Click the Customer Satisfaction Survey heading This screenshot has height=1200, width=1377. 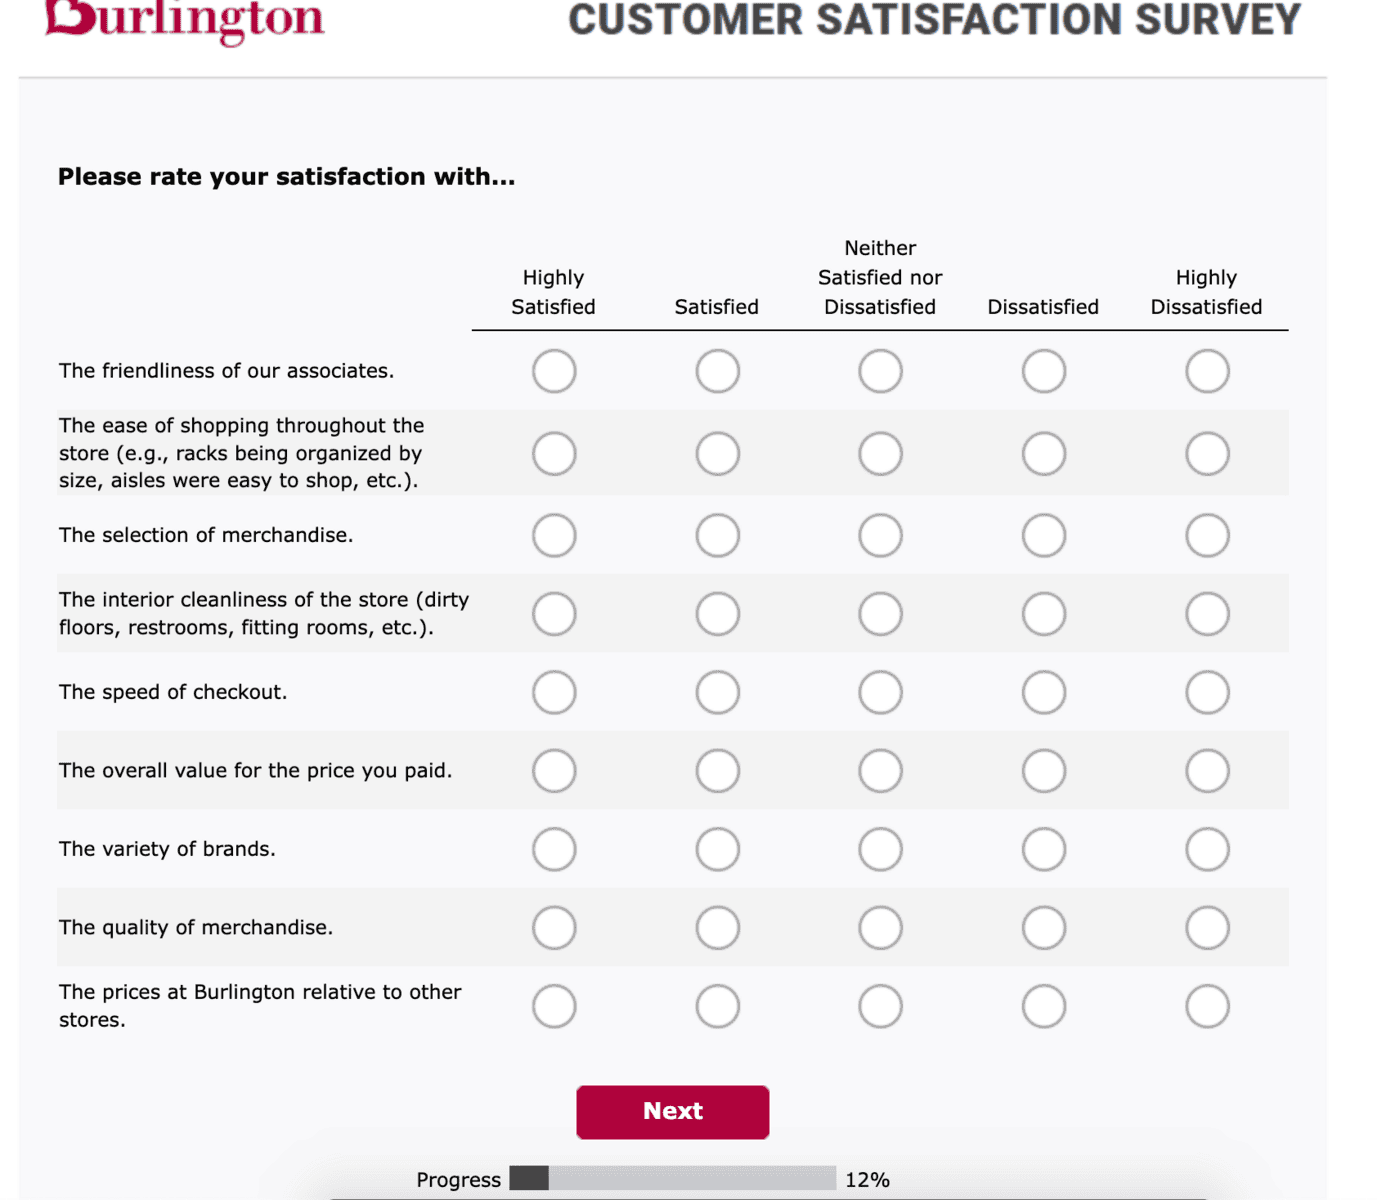coord(934,20)
